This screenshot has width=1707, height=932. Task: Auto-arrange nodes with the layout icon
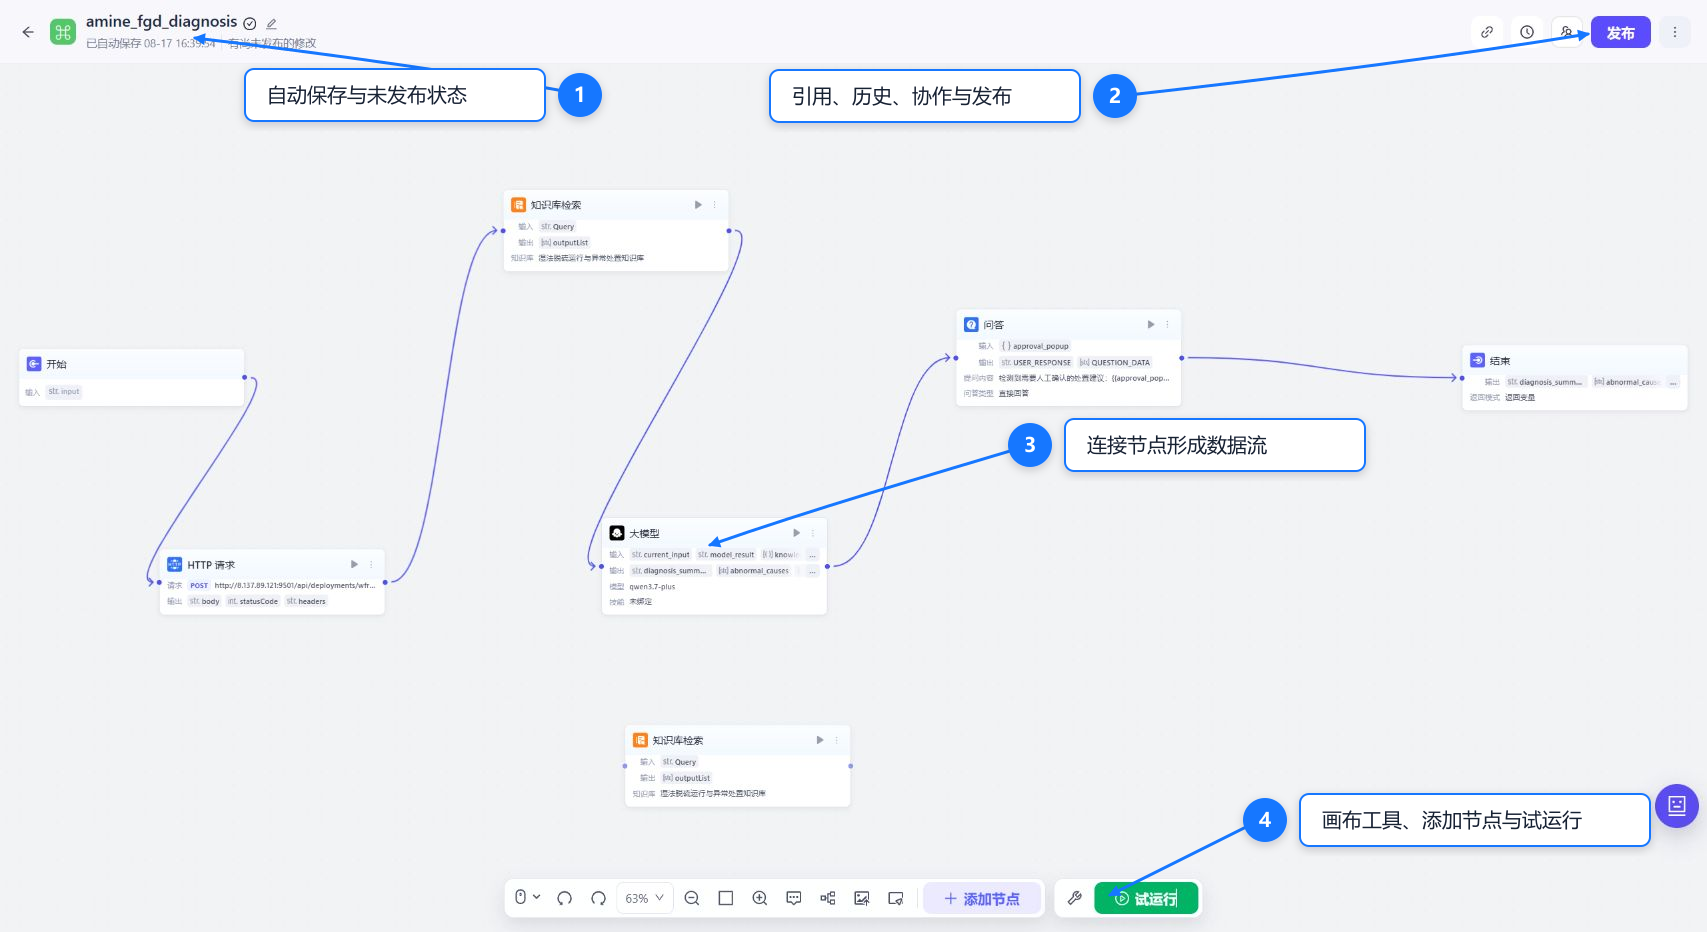(x=828, y=898)
